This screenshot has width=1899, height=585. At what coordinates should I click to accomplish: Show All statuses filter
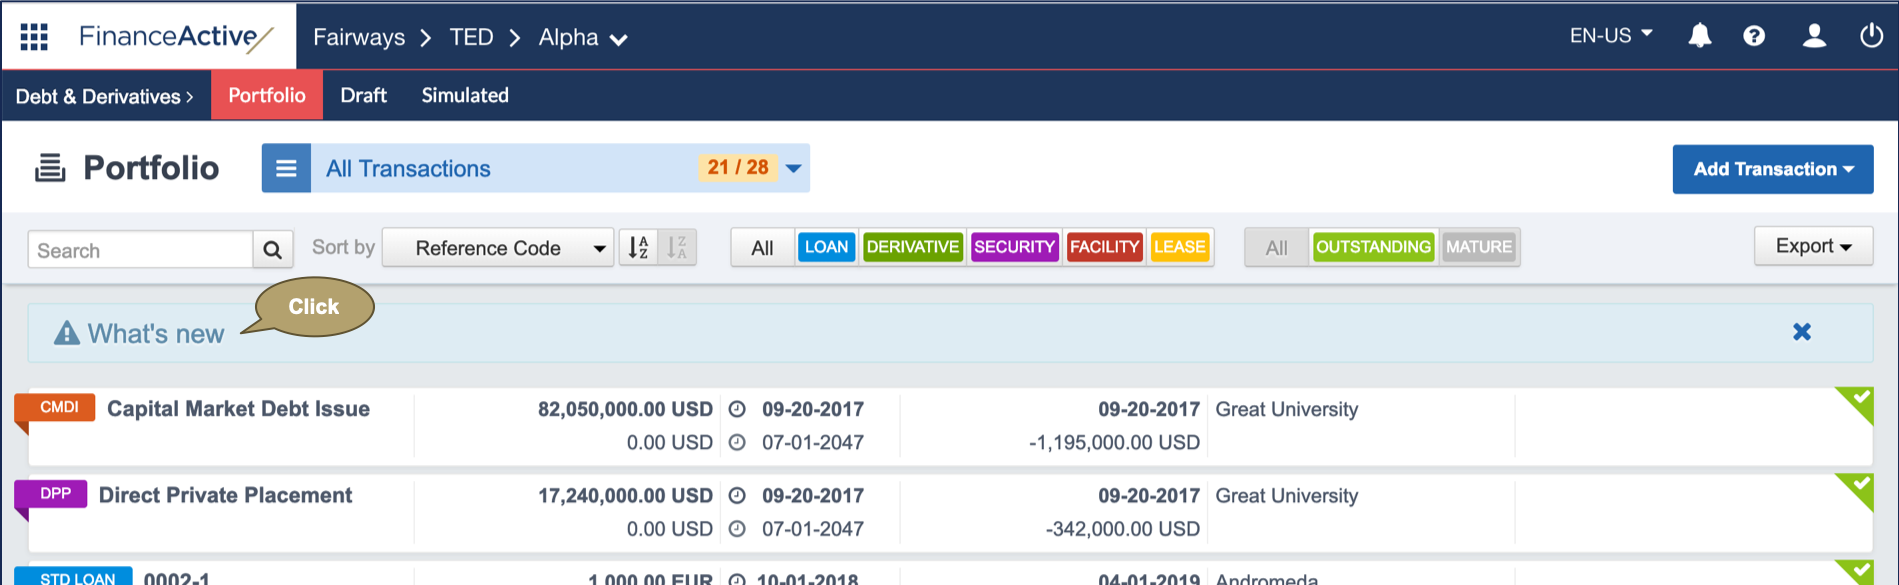coord(1276,248)
